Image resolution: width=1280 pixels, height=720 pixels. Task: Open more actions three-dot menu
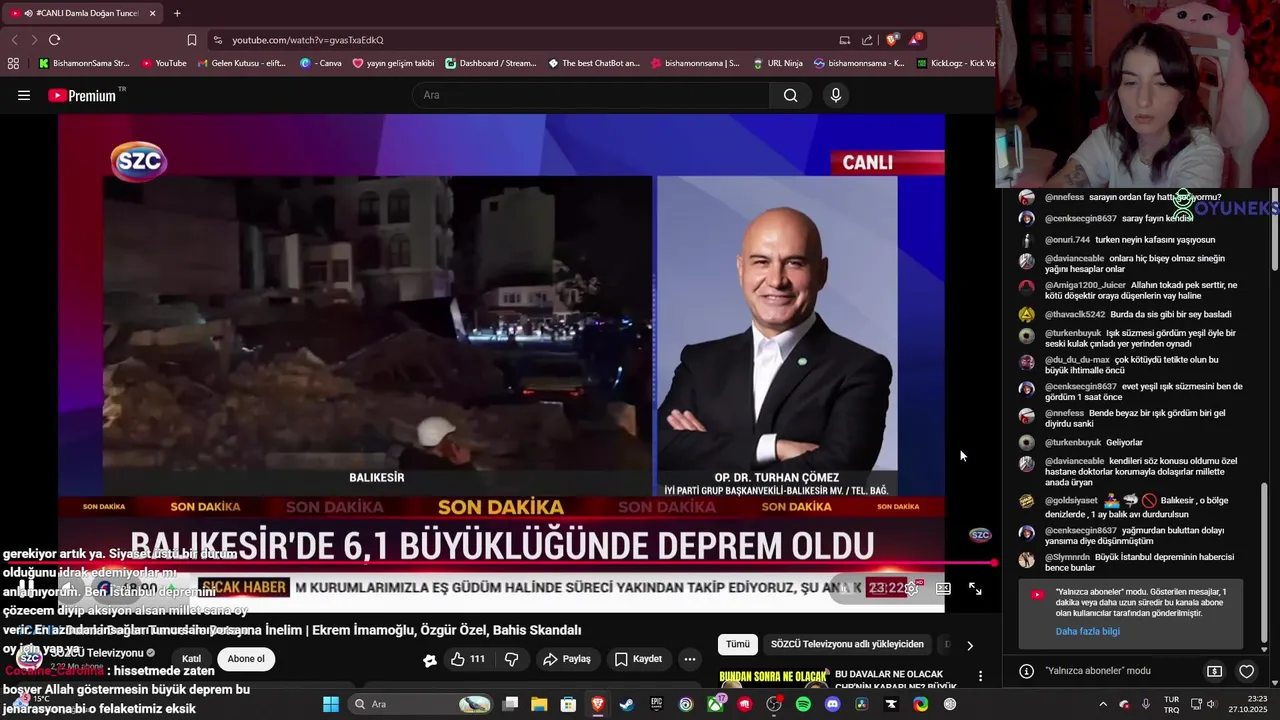pyautogui.click(x=689, y=659)
